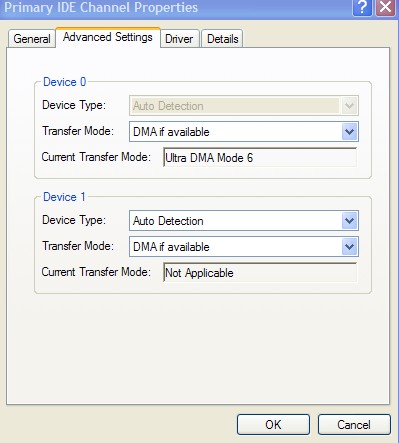This screenshot has height=443, width=399.
Task: Click Device 0 Device Type label
Action: pyautogui.click(x=74, y=105)
